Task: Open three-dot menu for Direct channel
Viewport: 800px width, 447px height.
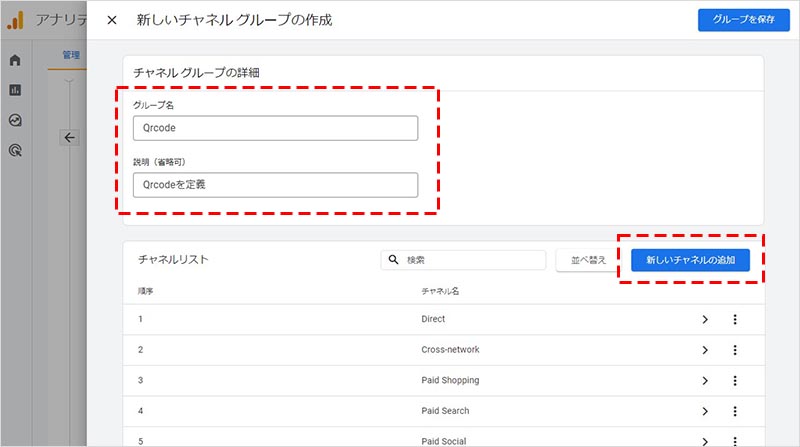Action: (735, 320)
